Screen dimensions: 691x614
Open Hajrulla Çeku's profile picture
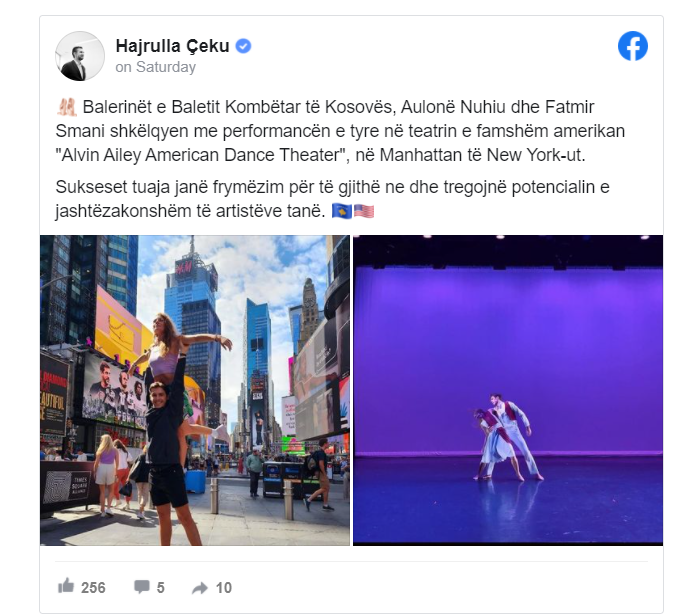80,56
